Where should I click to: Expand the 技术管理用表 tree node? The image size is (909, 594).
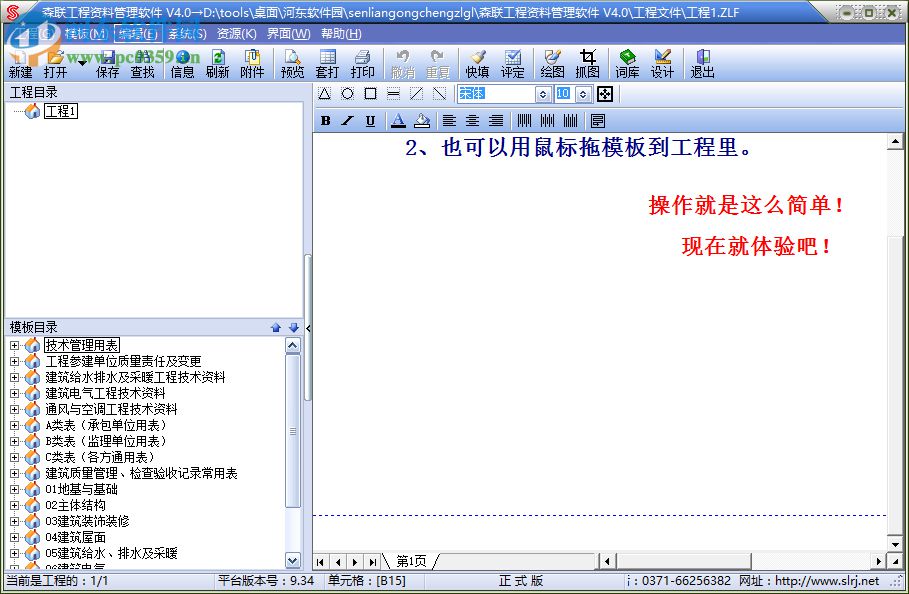15,344
